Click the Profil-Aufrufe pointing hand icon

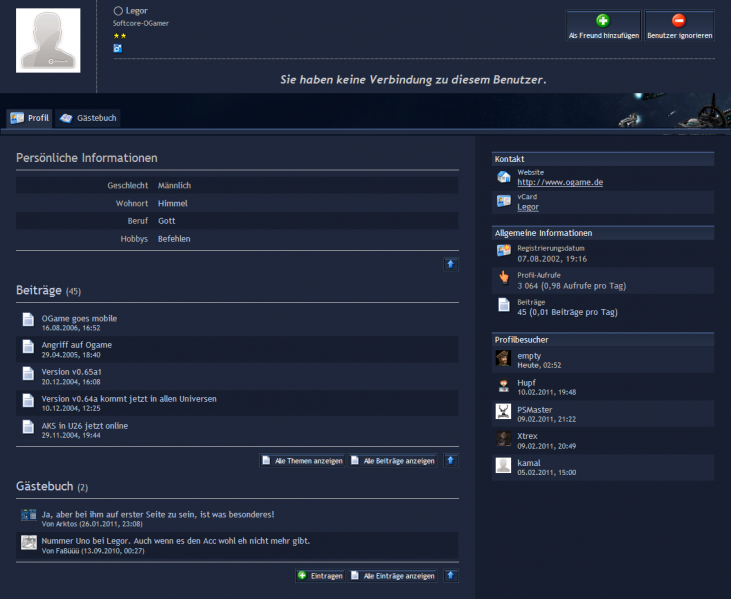[x=503, y=277]
